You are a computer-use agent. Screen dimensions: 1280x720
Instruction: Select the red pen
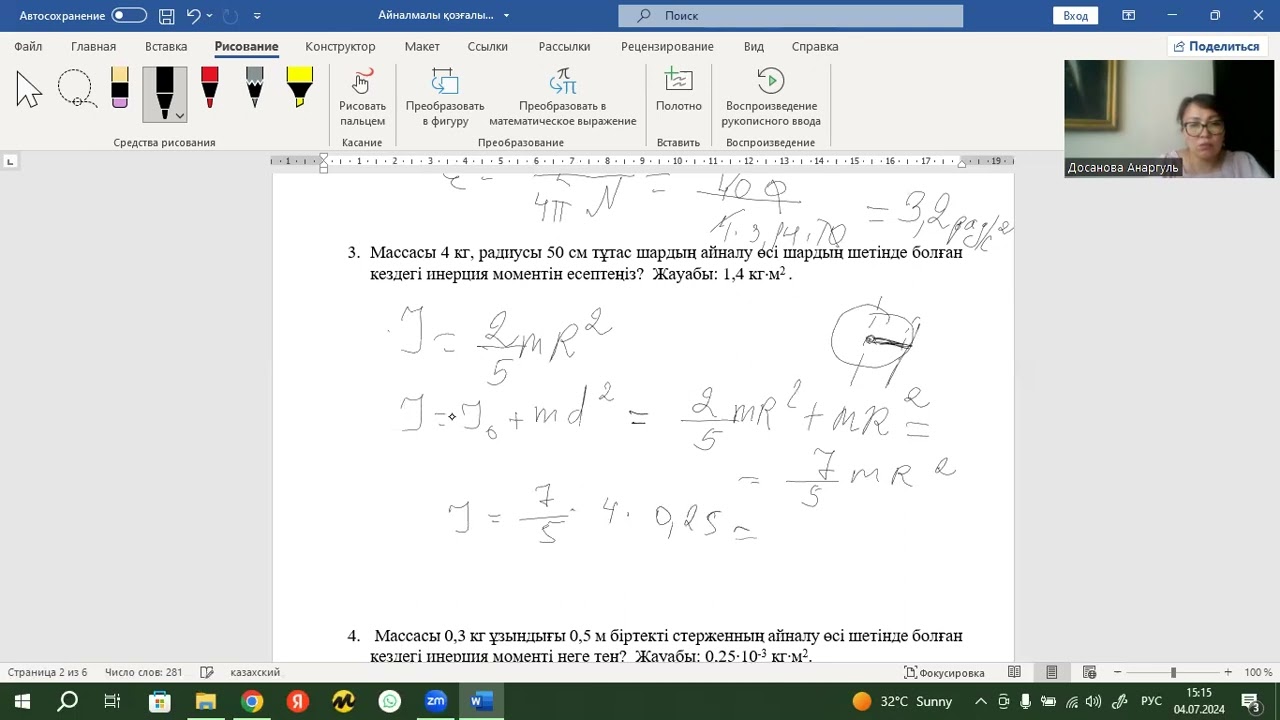coord(209,88)
